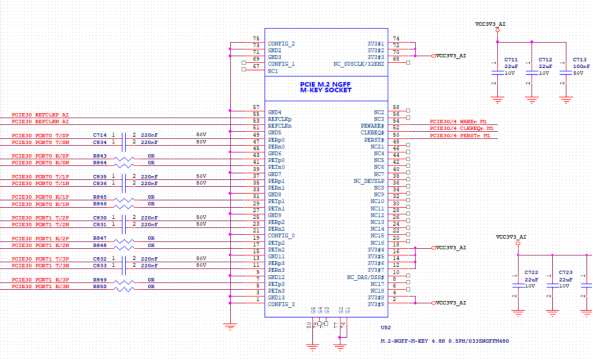Screen dimensions: 593x361
Task: Click ground symbol below C723
Action: 553,313
